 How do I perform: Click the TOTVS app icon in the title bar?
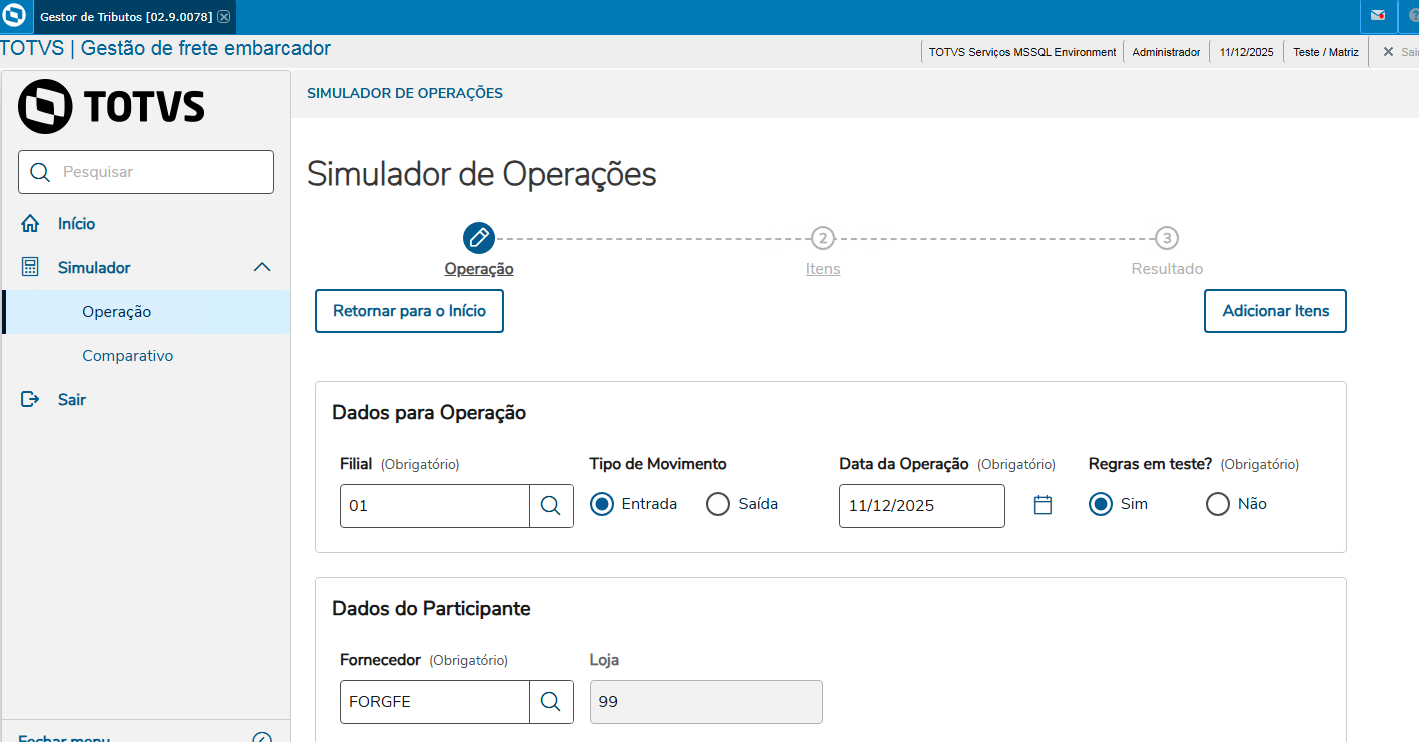pos(15,16)
